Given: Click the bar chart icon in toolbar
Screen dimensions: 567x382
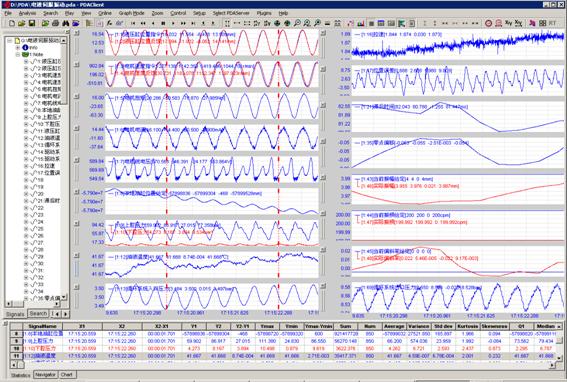Looking at the screenshot, I should pos(361,23).
